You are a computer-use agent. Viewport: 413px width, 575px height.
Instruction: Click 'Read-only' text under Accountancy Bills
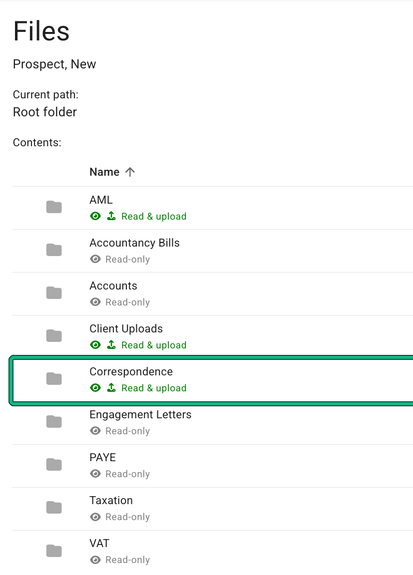tap(128, 259)
